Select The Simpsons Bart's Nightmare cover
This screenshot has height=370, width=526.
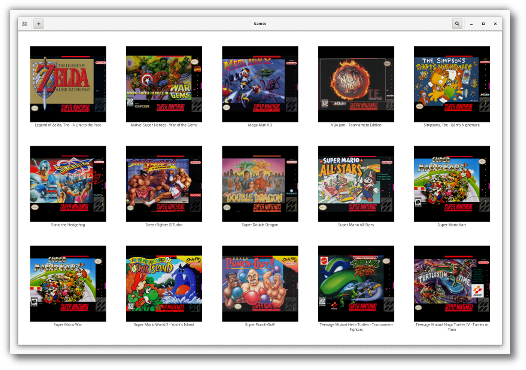click(452, 84)
